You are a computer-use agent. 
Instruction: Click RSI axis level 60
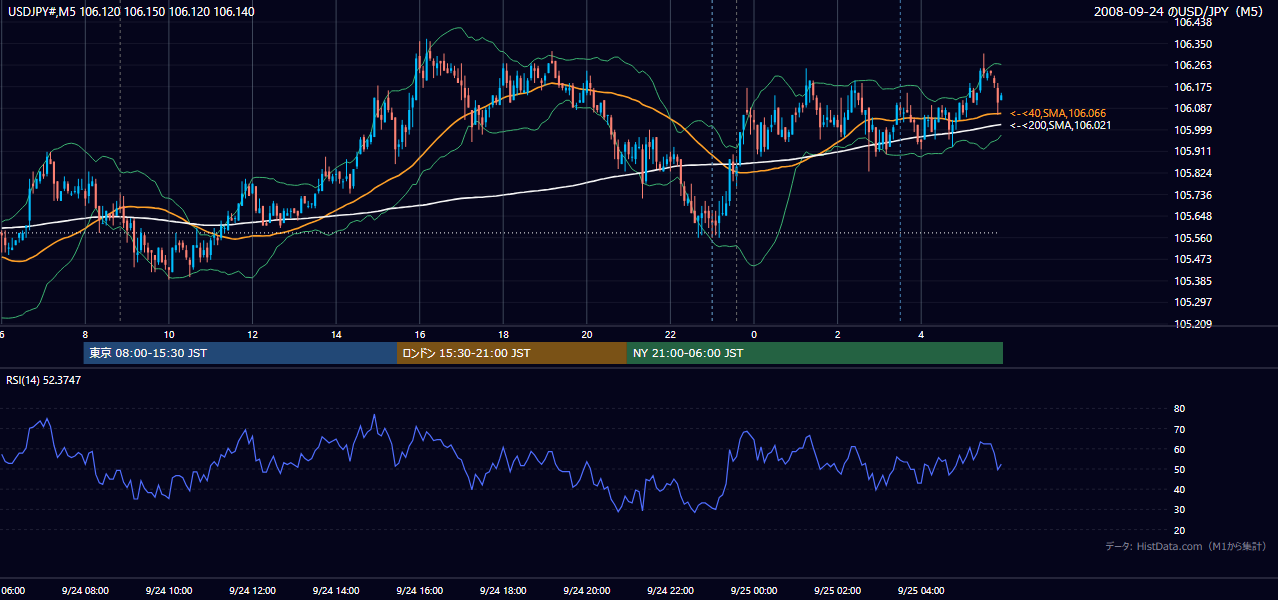click(1179, 449)
